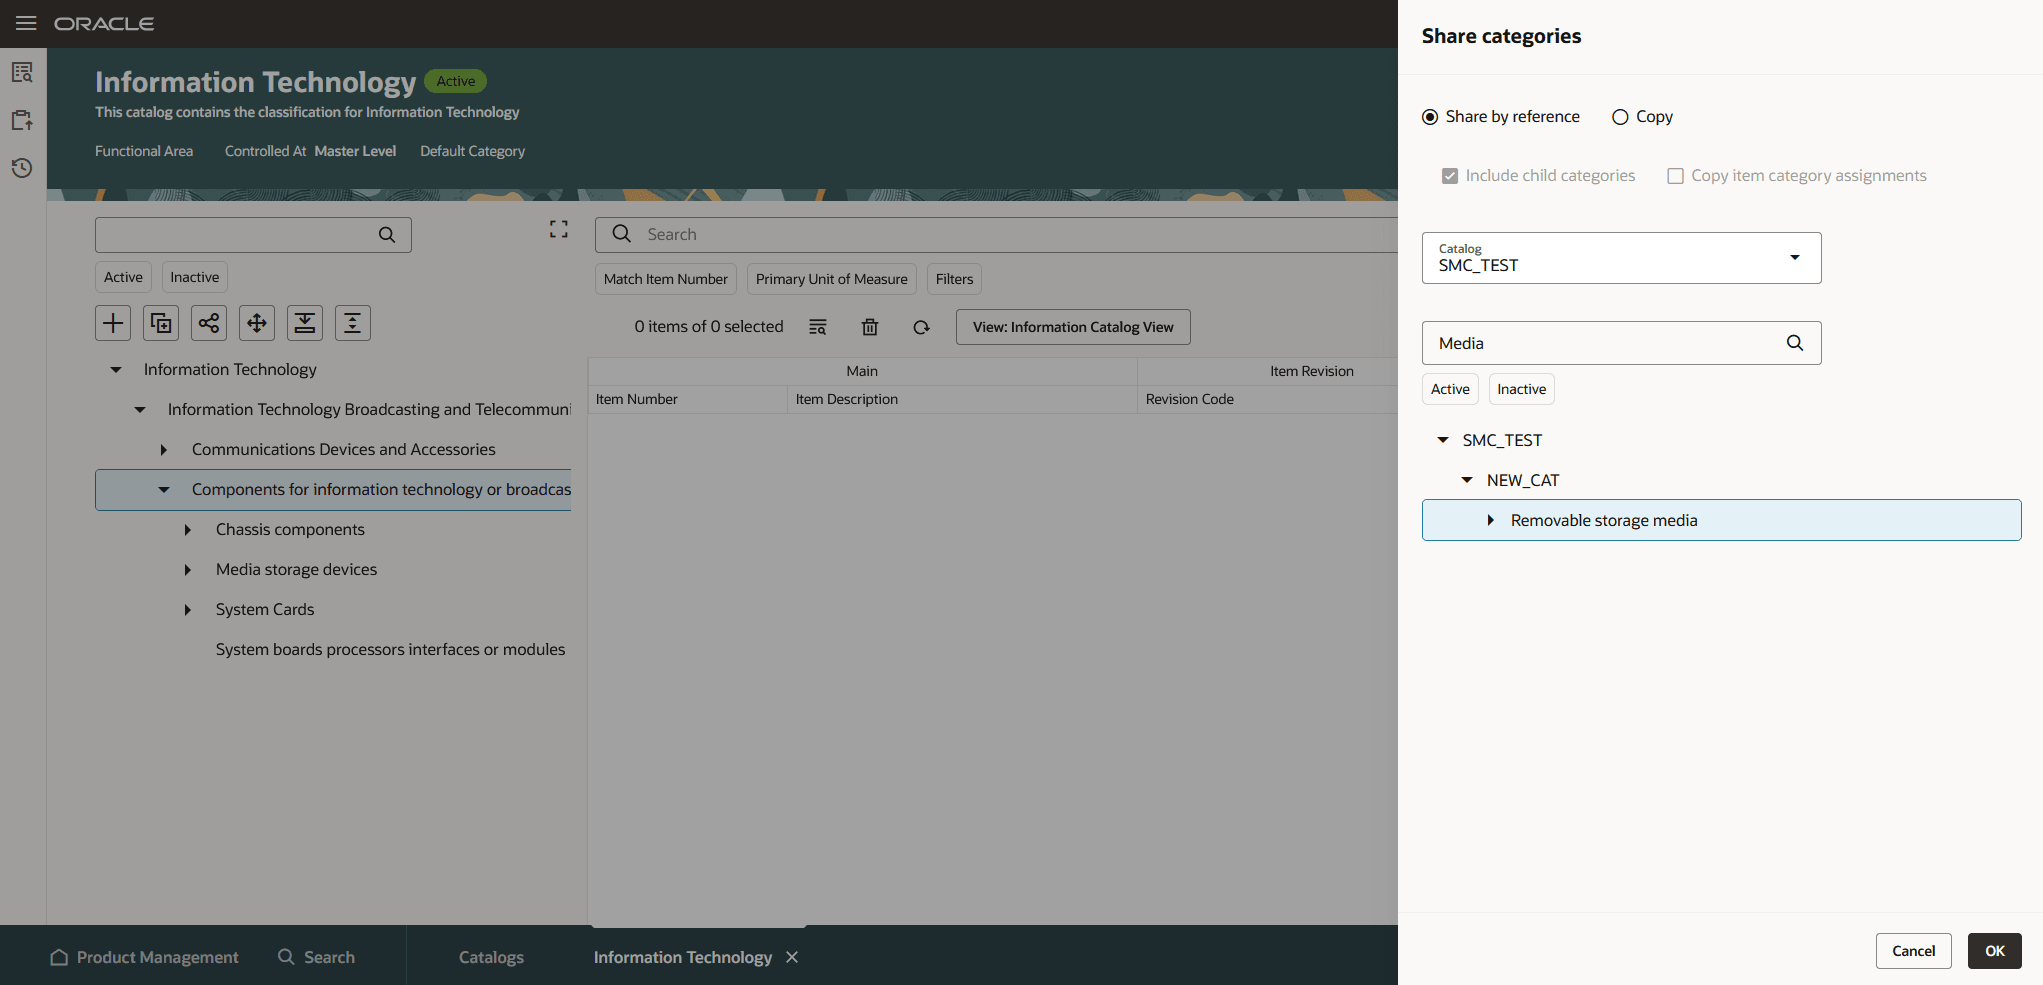Collapse the NEW_CAT tree node
This screenshot has width=2043, height=985.
(x=1466, y=480)
